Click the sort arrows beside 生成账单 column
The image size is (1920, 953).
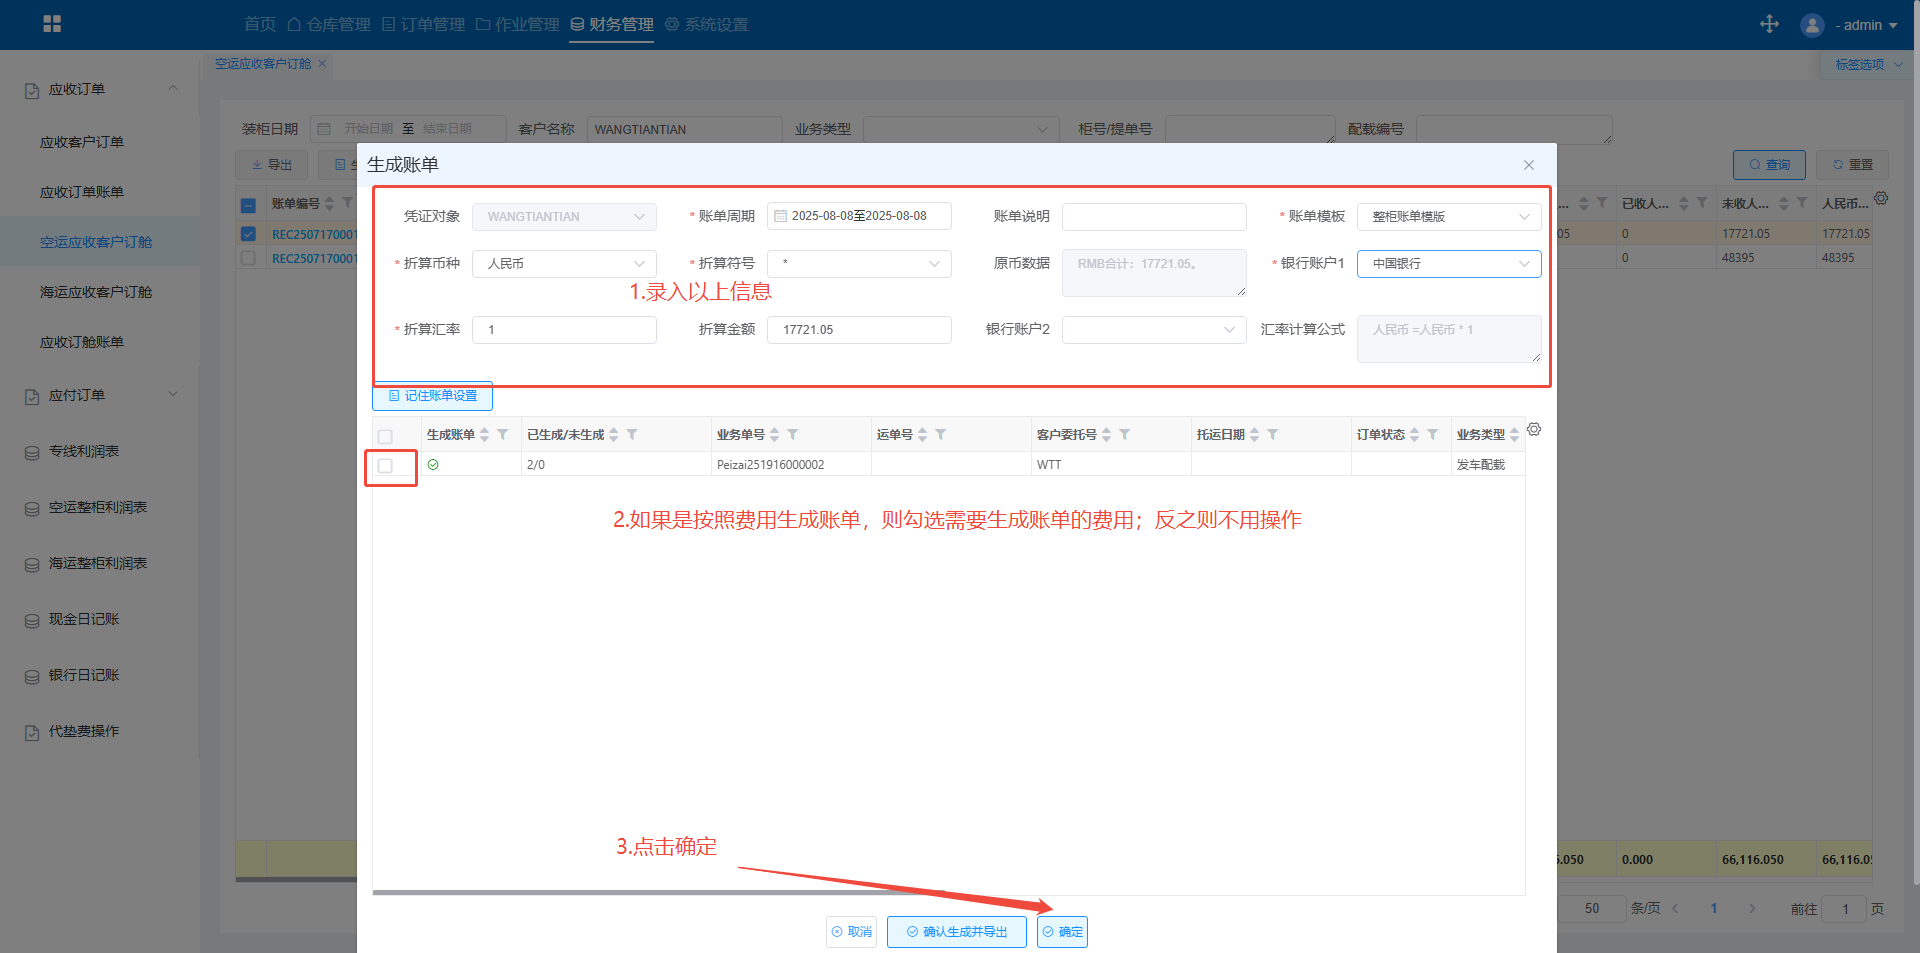tap(485, 435)
